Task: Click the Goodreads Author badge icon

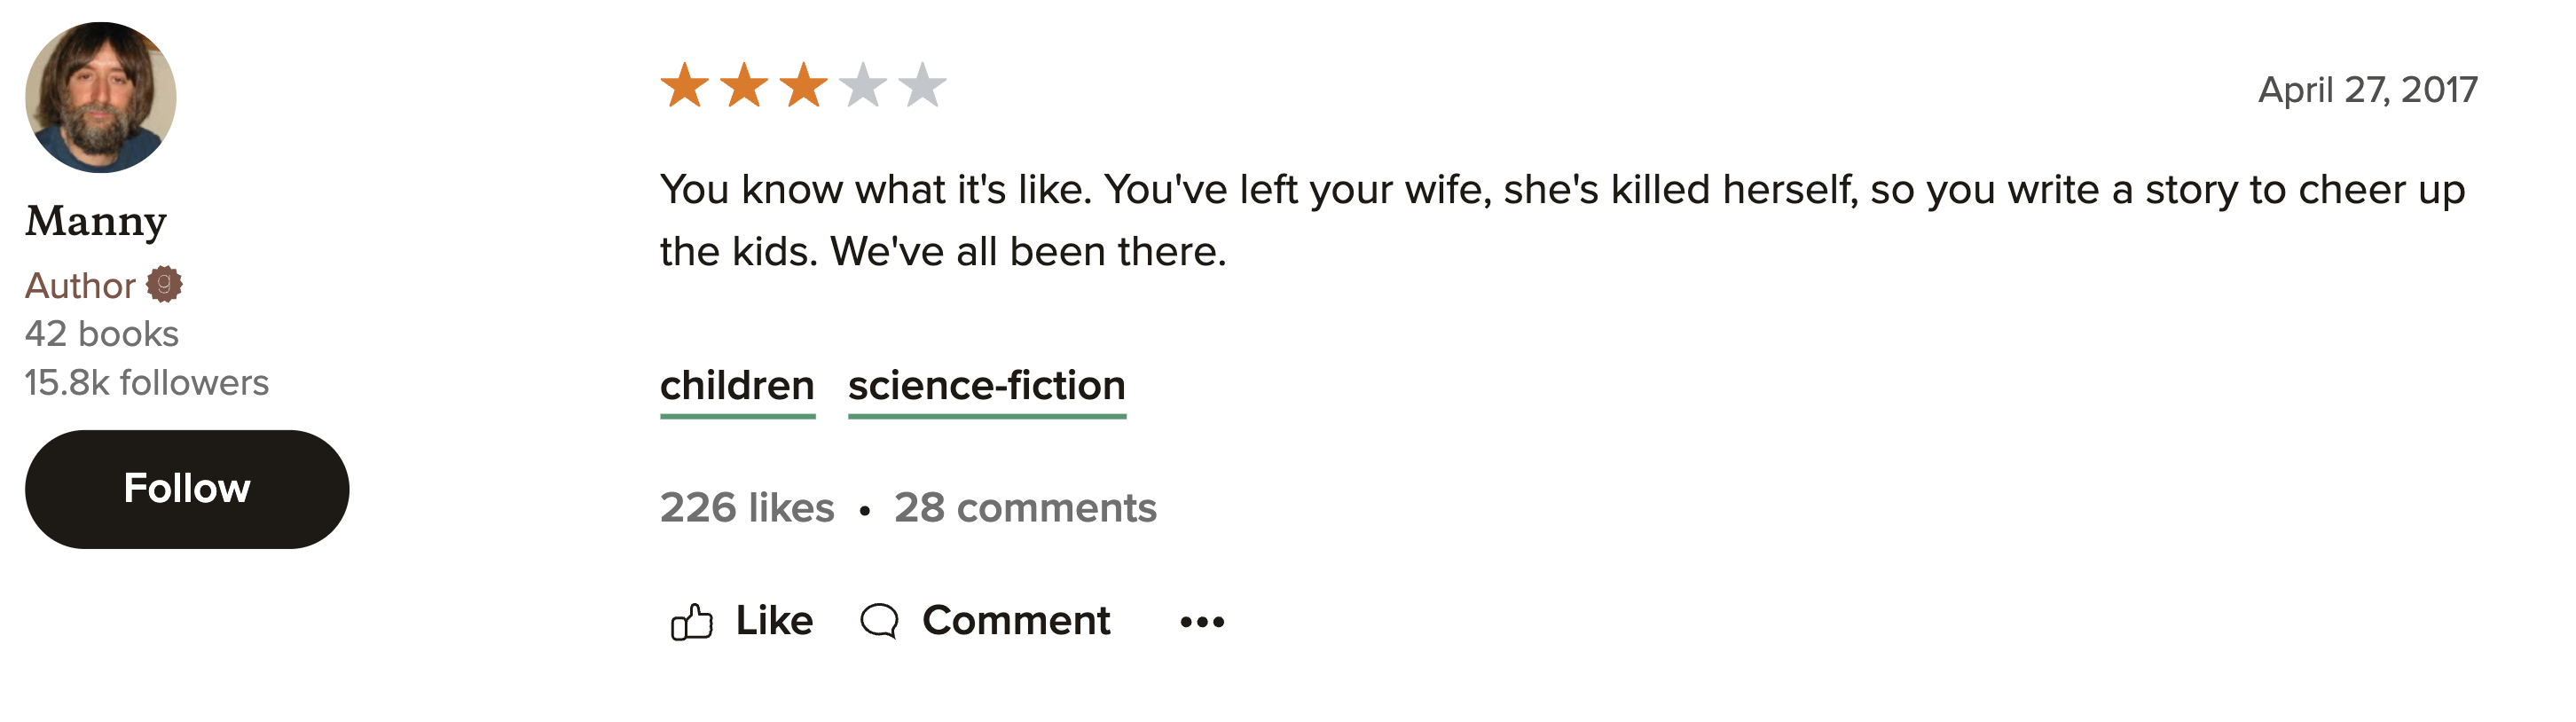Action: tap(164, 285)
